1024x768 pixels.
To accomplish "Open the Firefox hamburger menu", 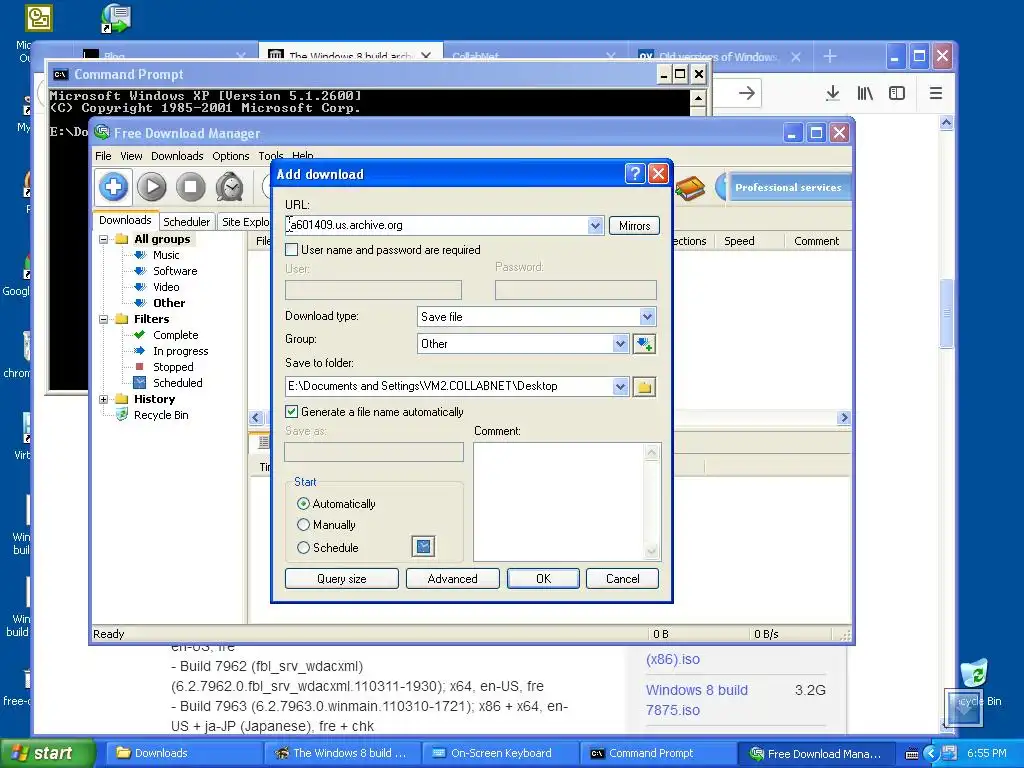I will pyautogui.click(x=936, y=93).
